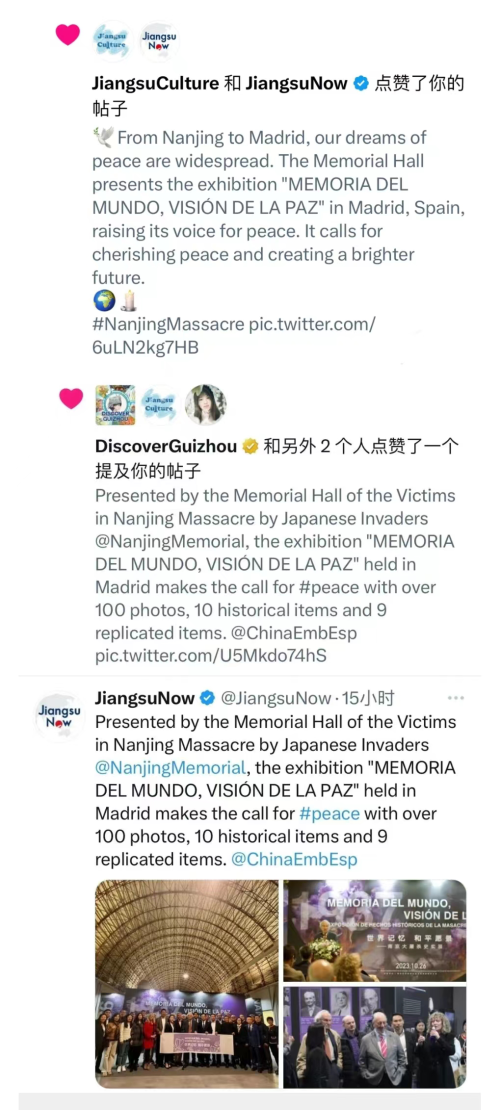Open the photo of men in suits
This screenshot has width=500, height=1110.
tap(375, 1037)
